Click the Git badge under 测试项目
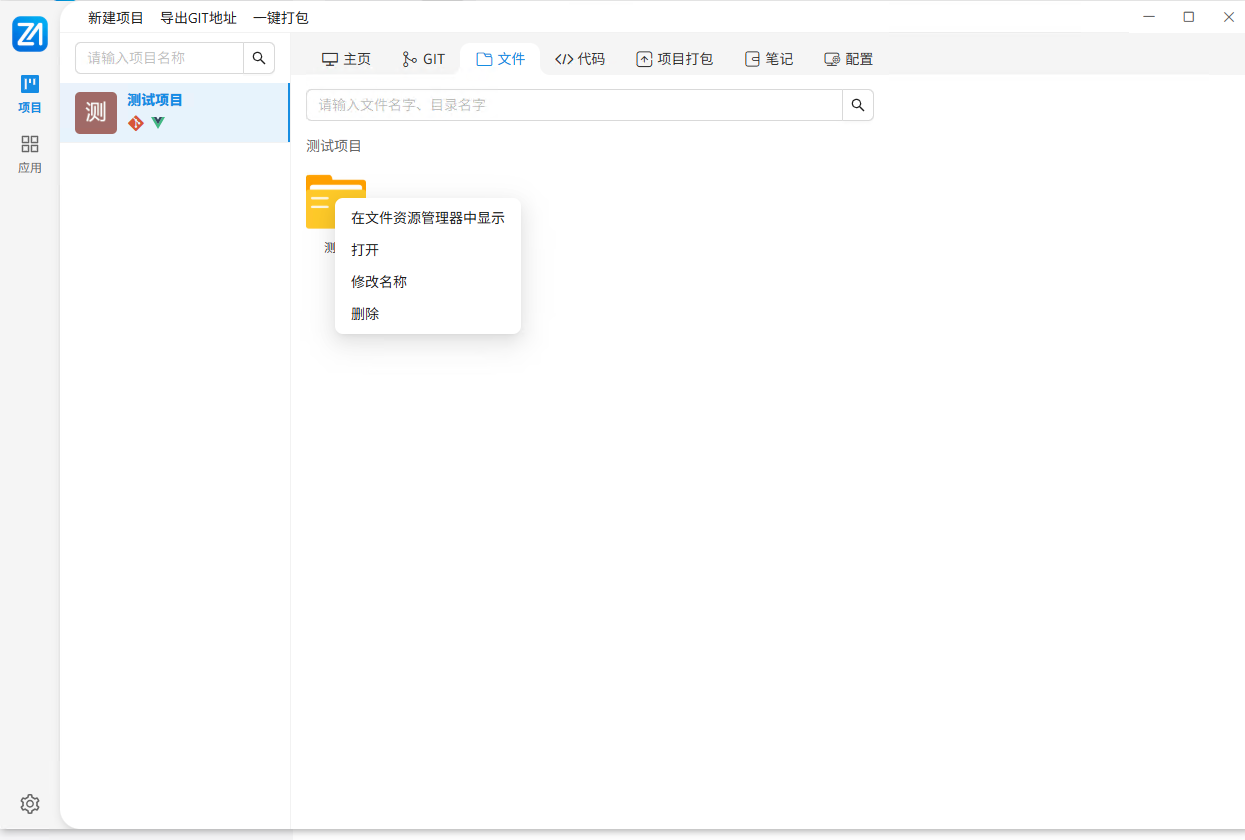 [x=135, y=123]
